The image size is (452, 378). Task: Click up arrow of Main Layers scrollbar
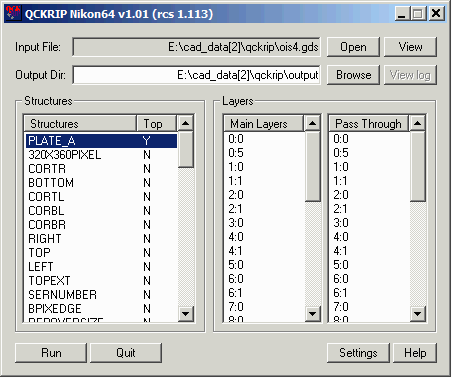tap(312, 123)
